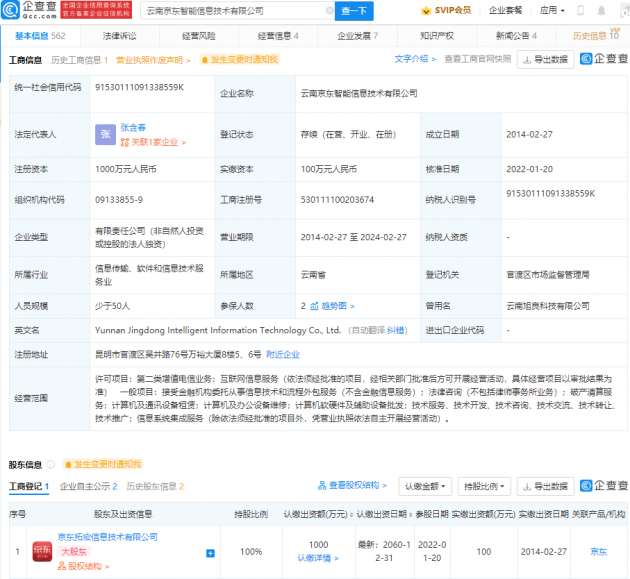Open 营业执照作废声明 link

(153, 60)
